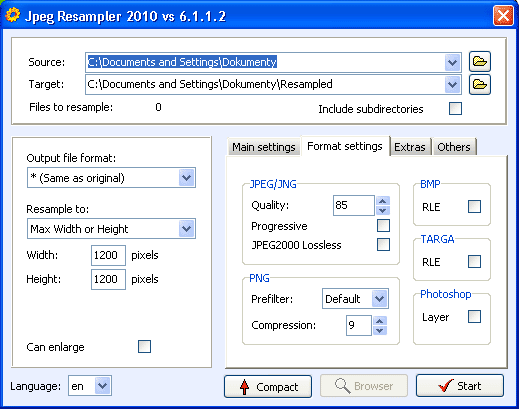
Task: Click the Start button
Action: coord(460,386)
